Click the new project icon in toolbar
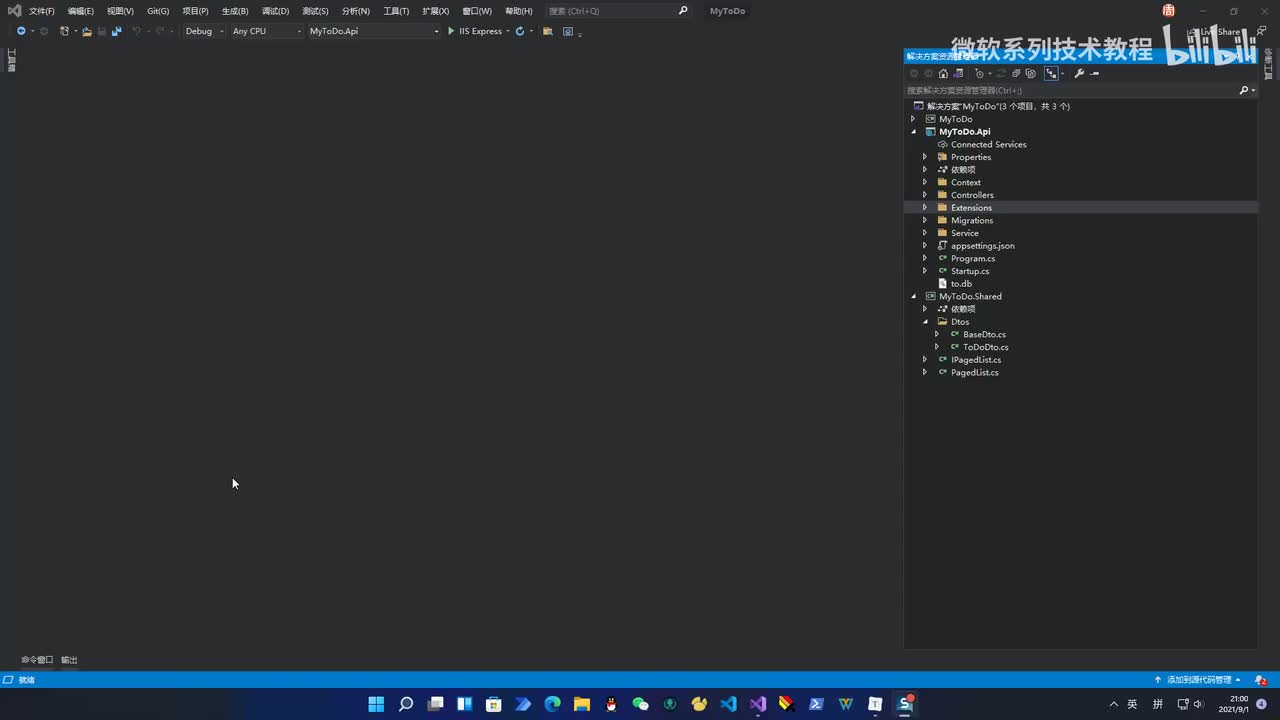 [64, 31]
